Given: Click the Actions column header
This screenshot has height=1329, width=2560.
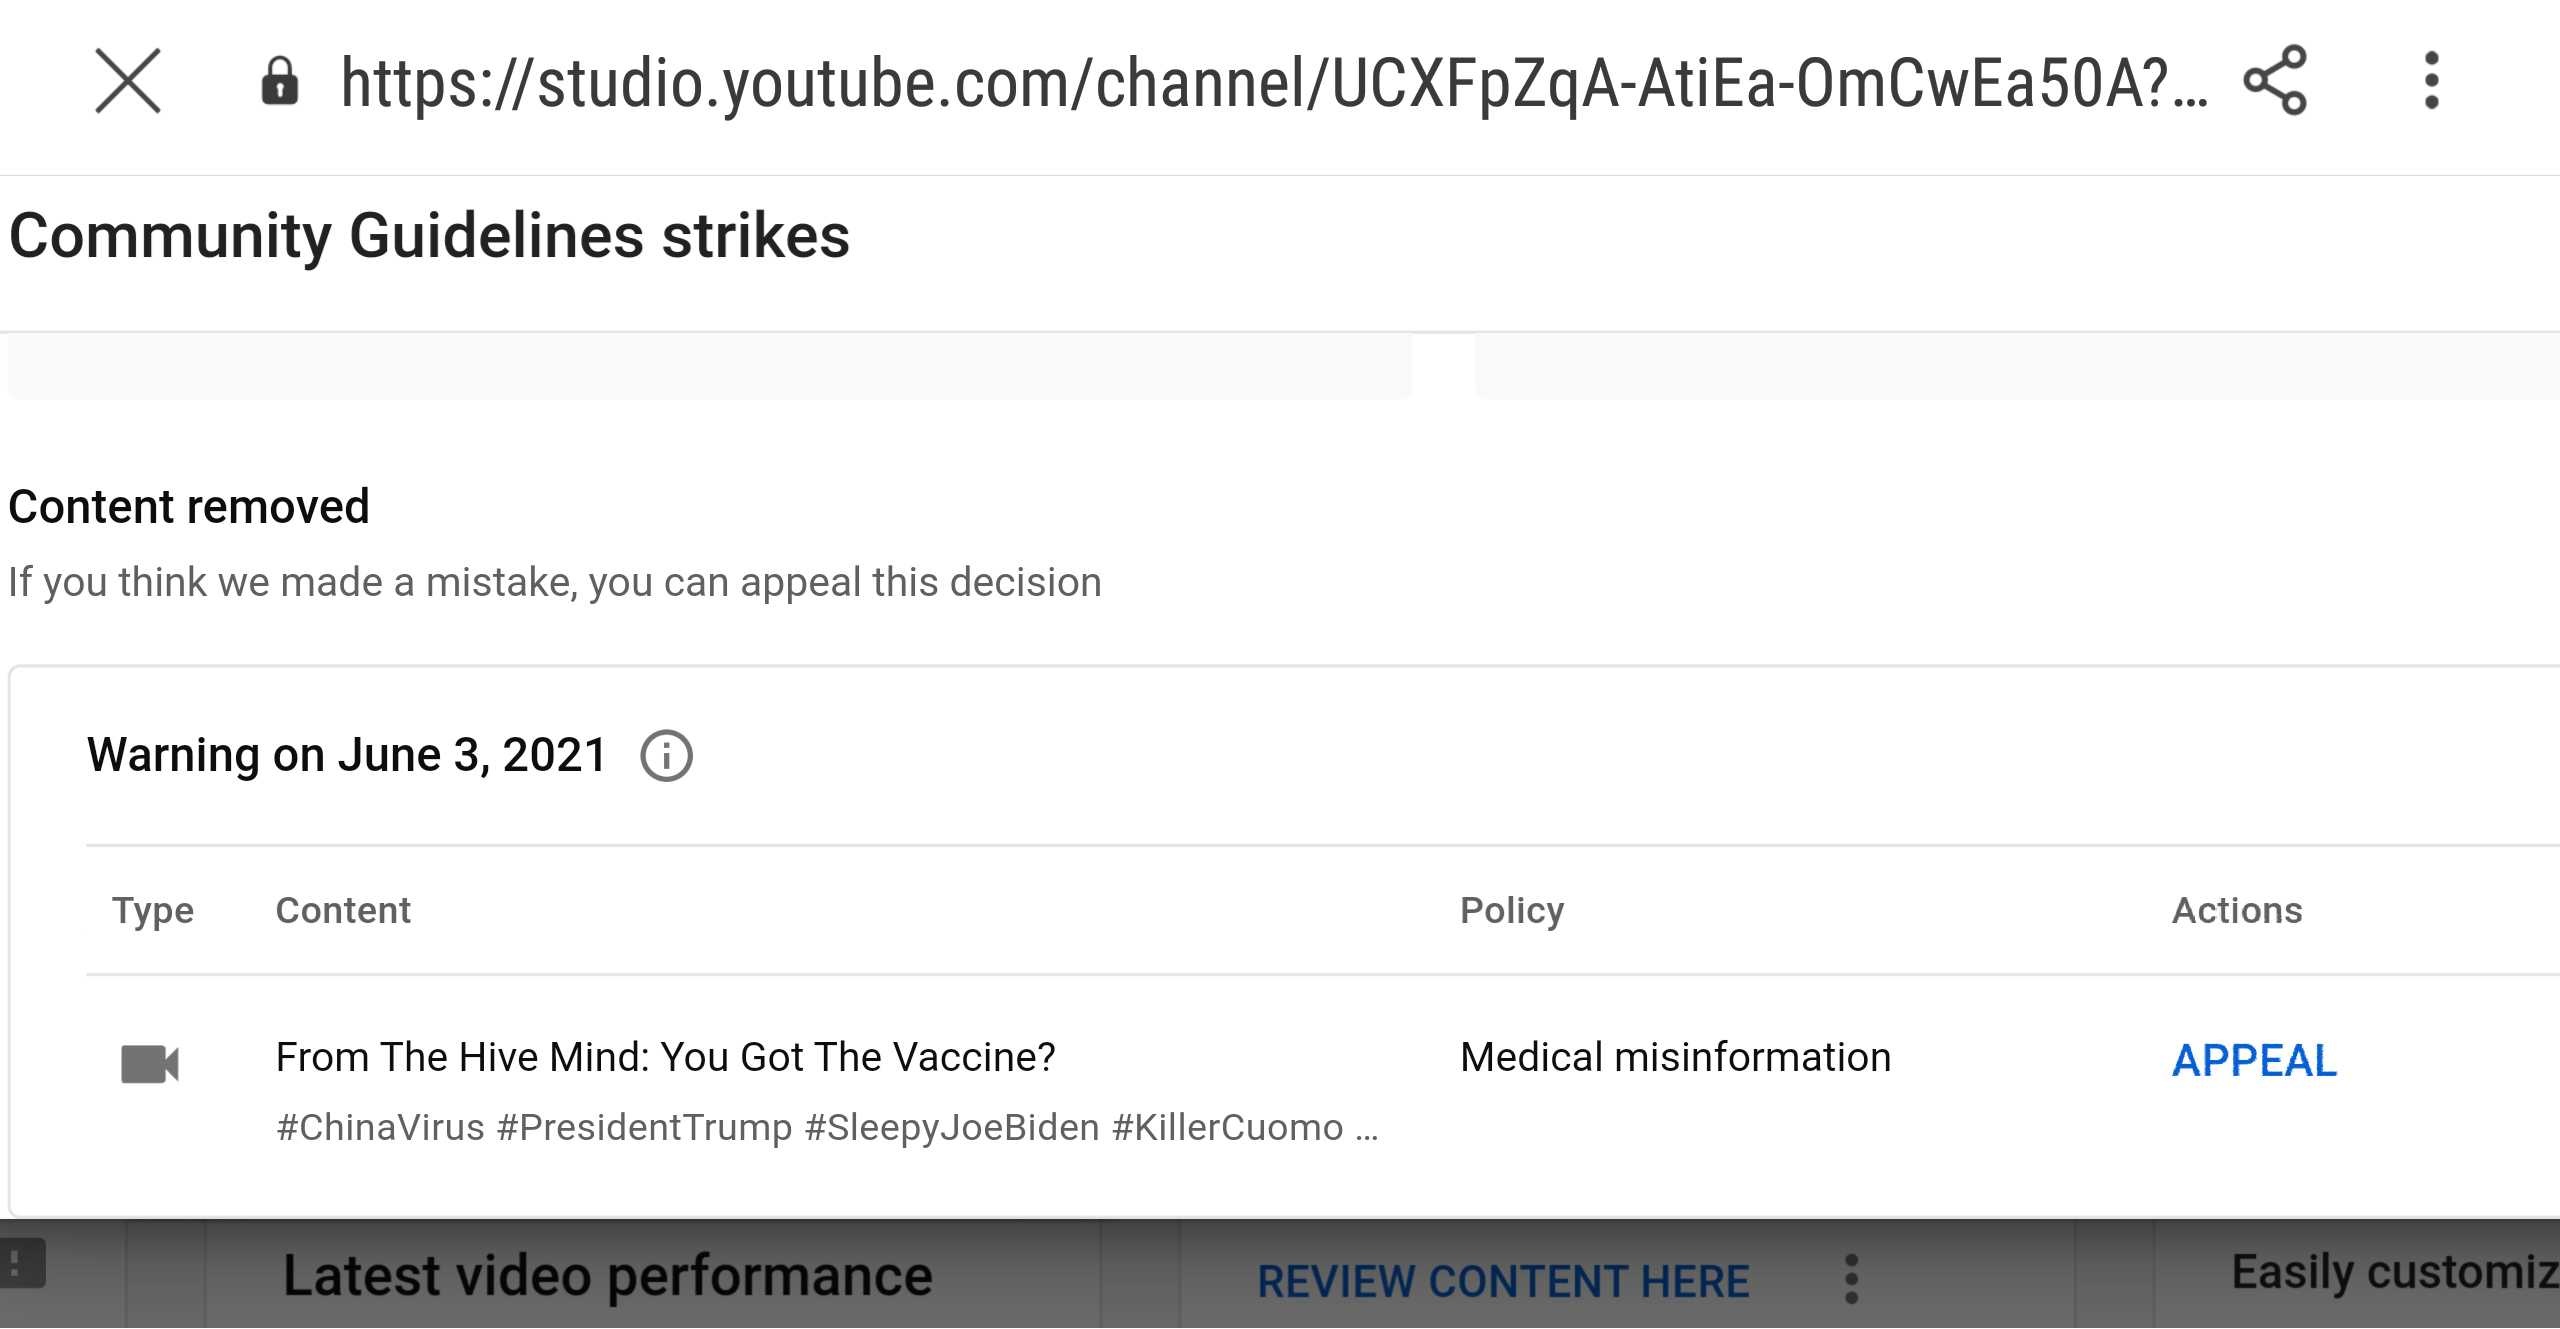Looking at the screenshot, I should tap(2237, 911).
